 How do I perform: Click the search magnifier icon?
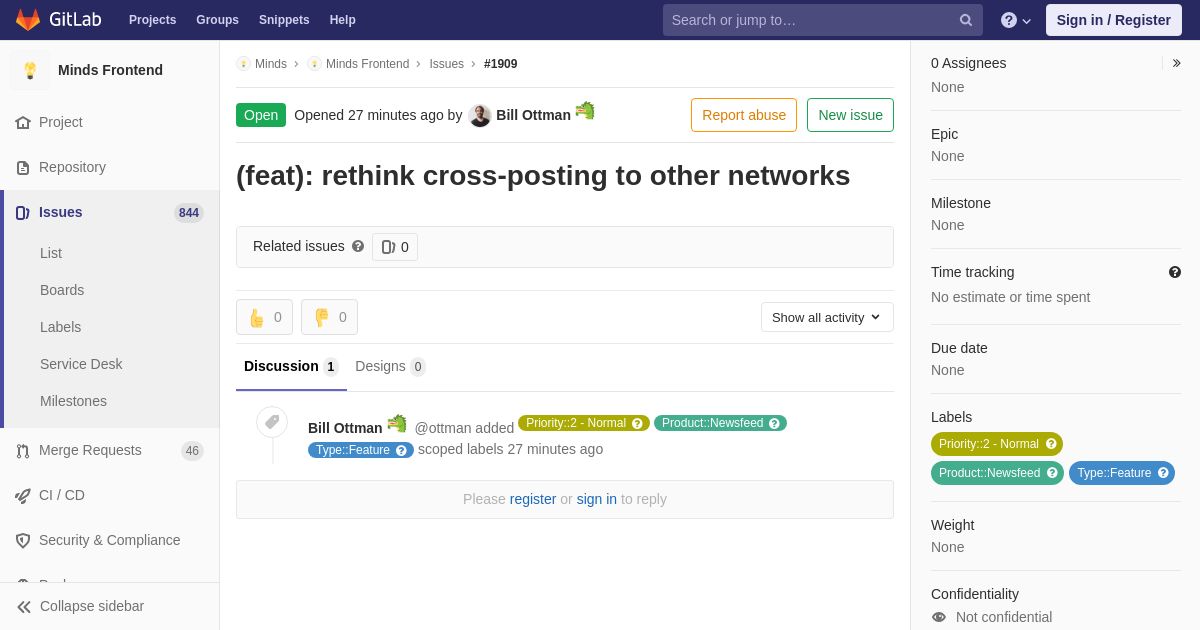coord(965,20)
